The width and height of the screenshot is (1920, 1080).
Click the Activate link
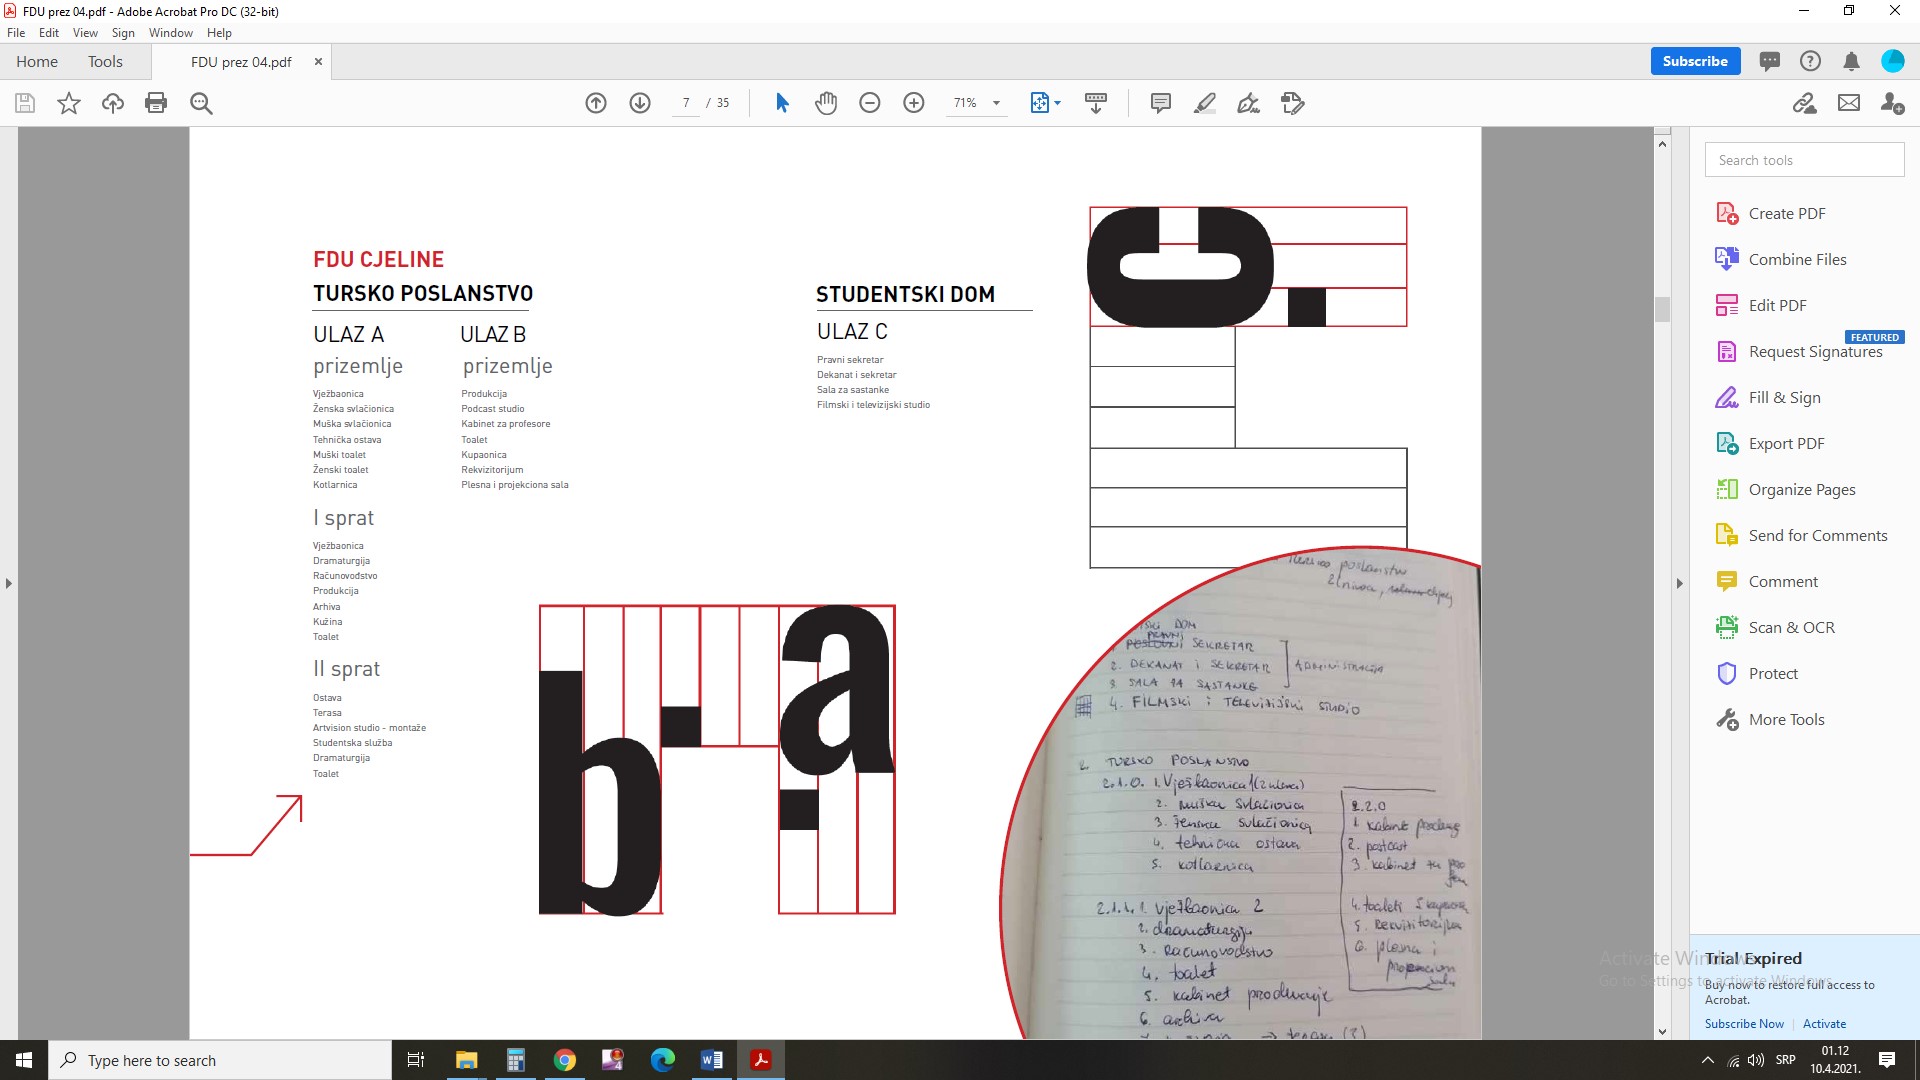click(1824, 1023)
